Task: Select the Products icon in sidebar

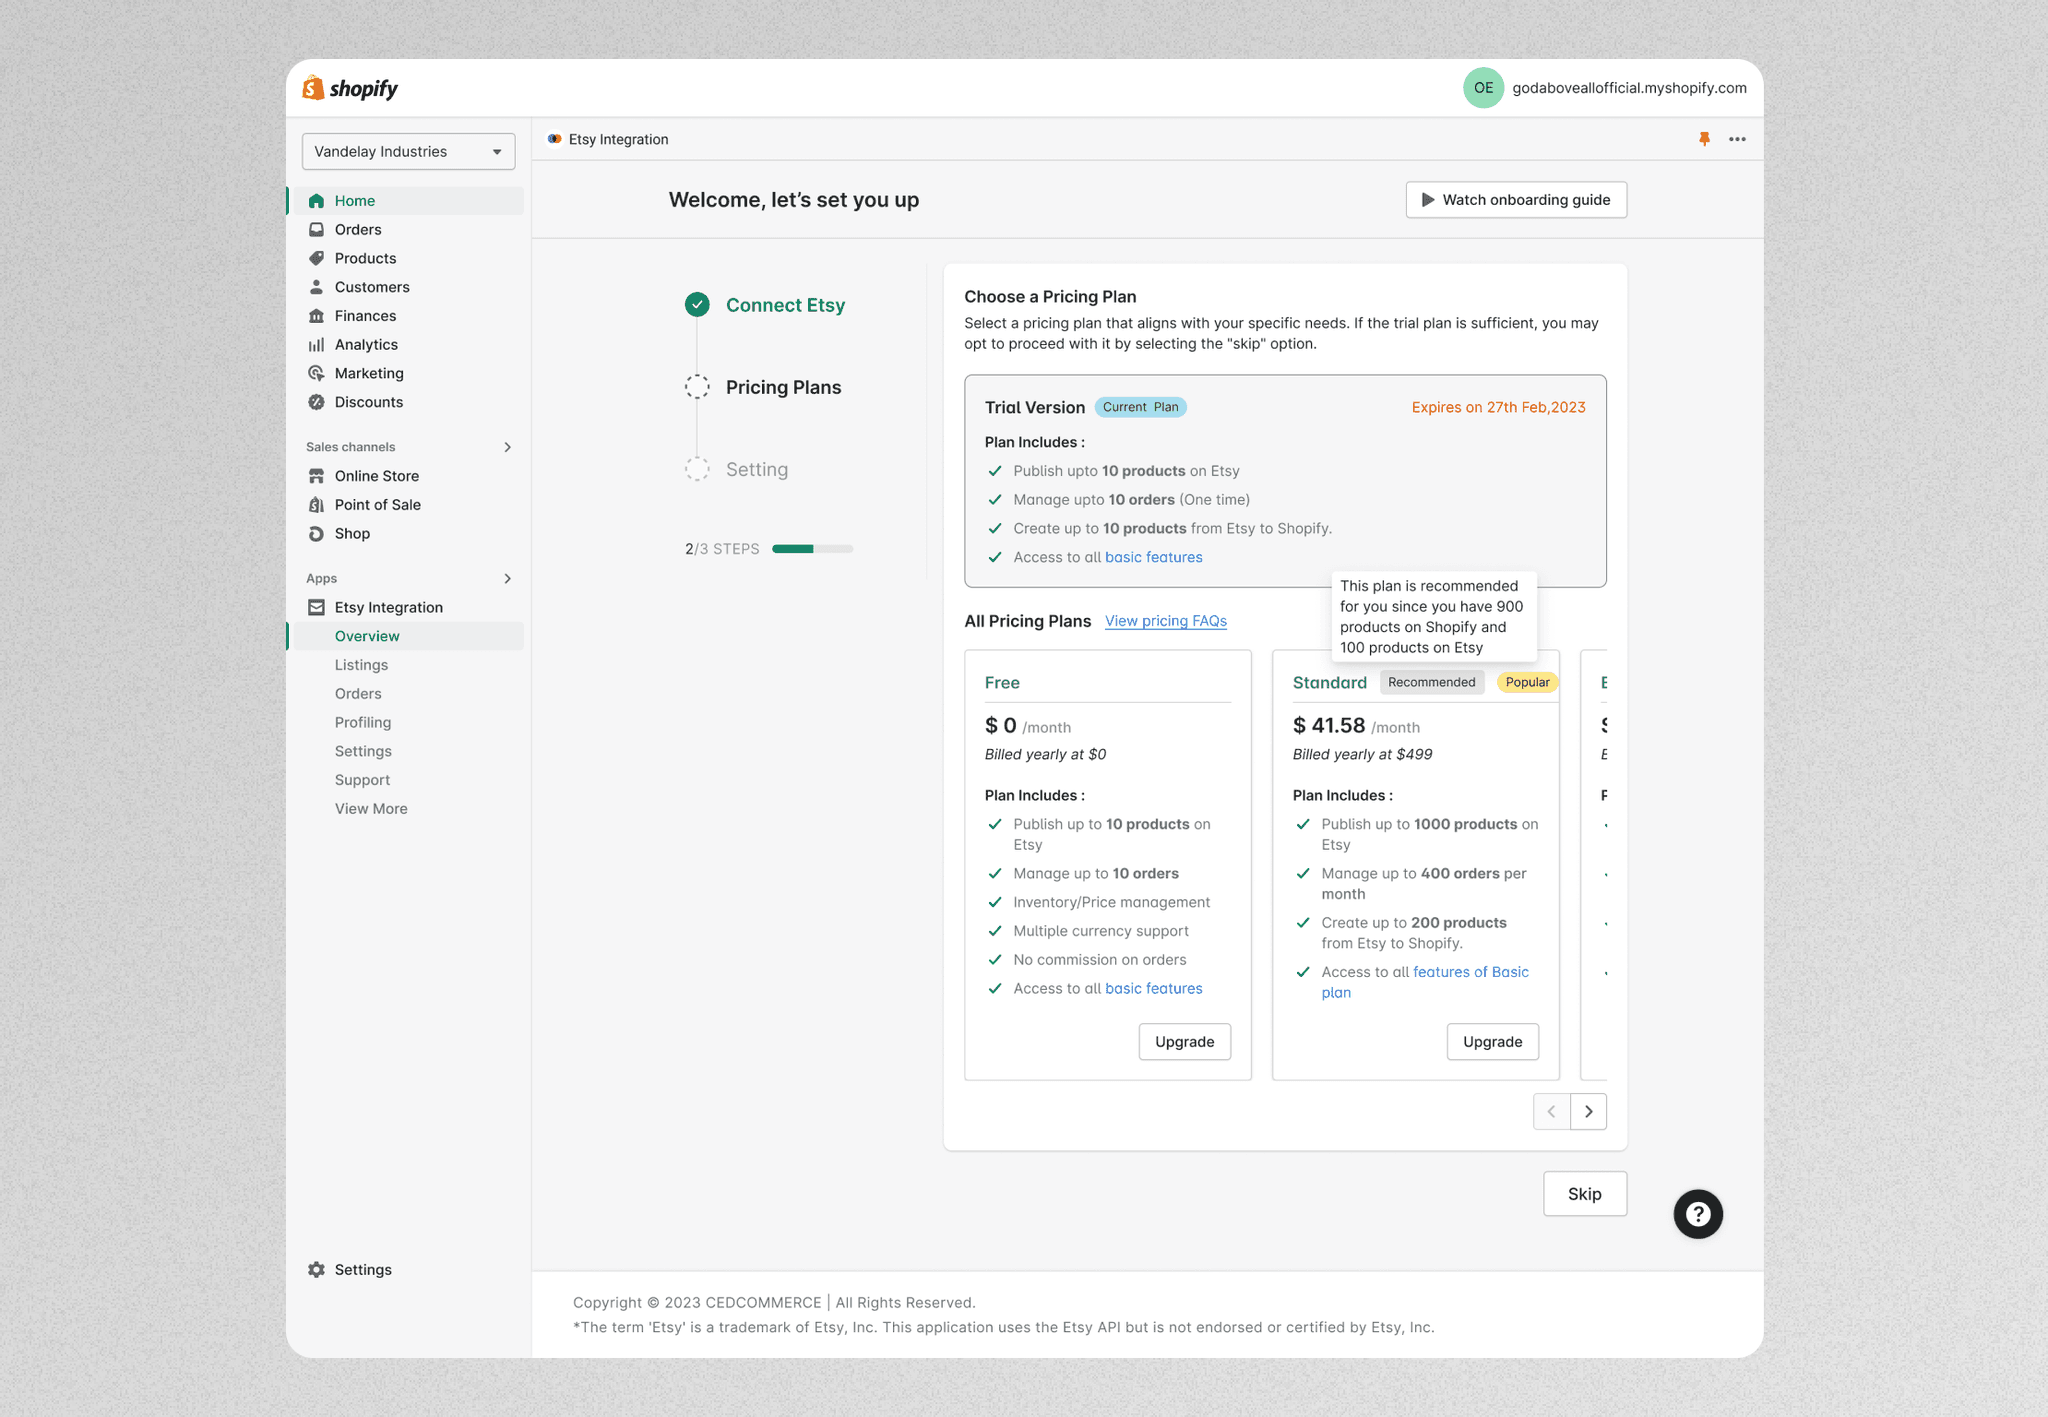Action: [x=316, y=257]
